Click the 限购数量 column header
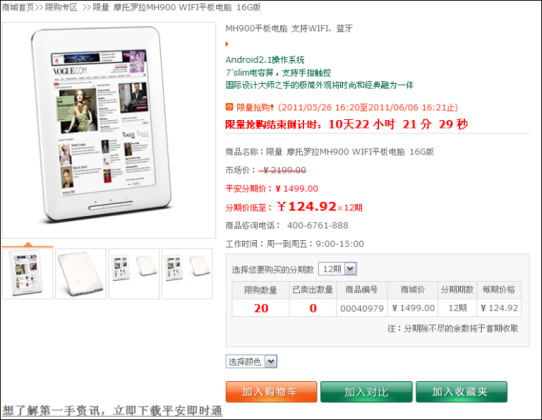 (261, 290)
